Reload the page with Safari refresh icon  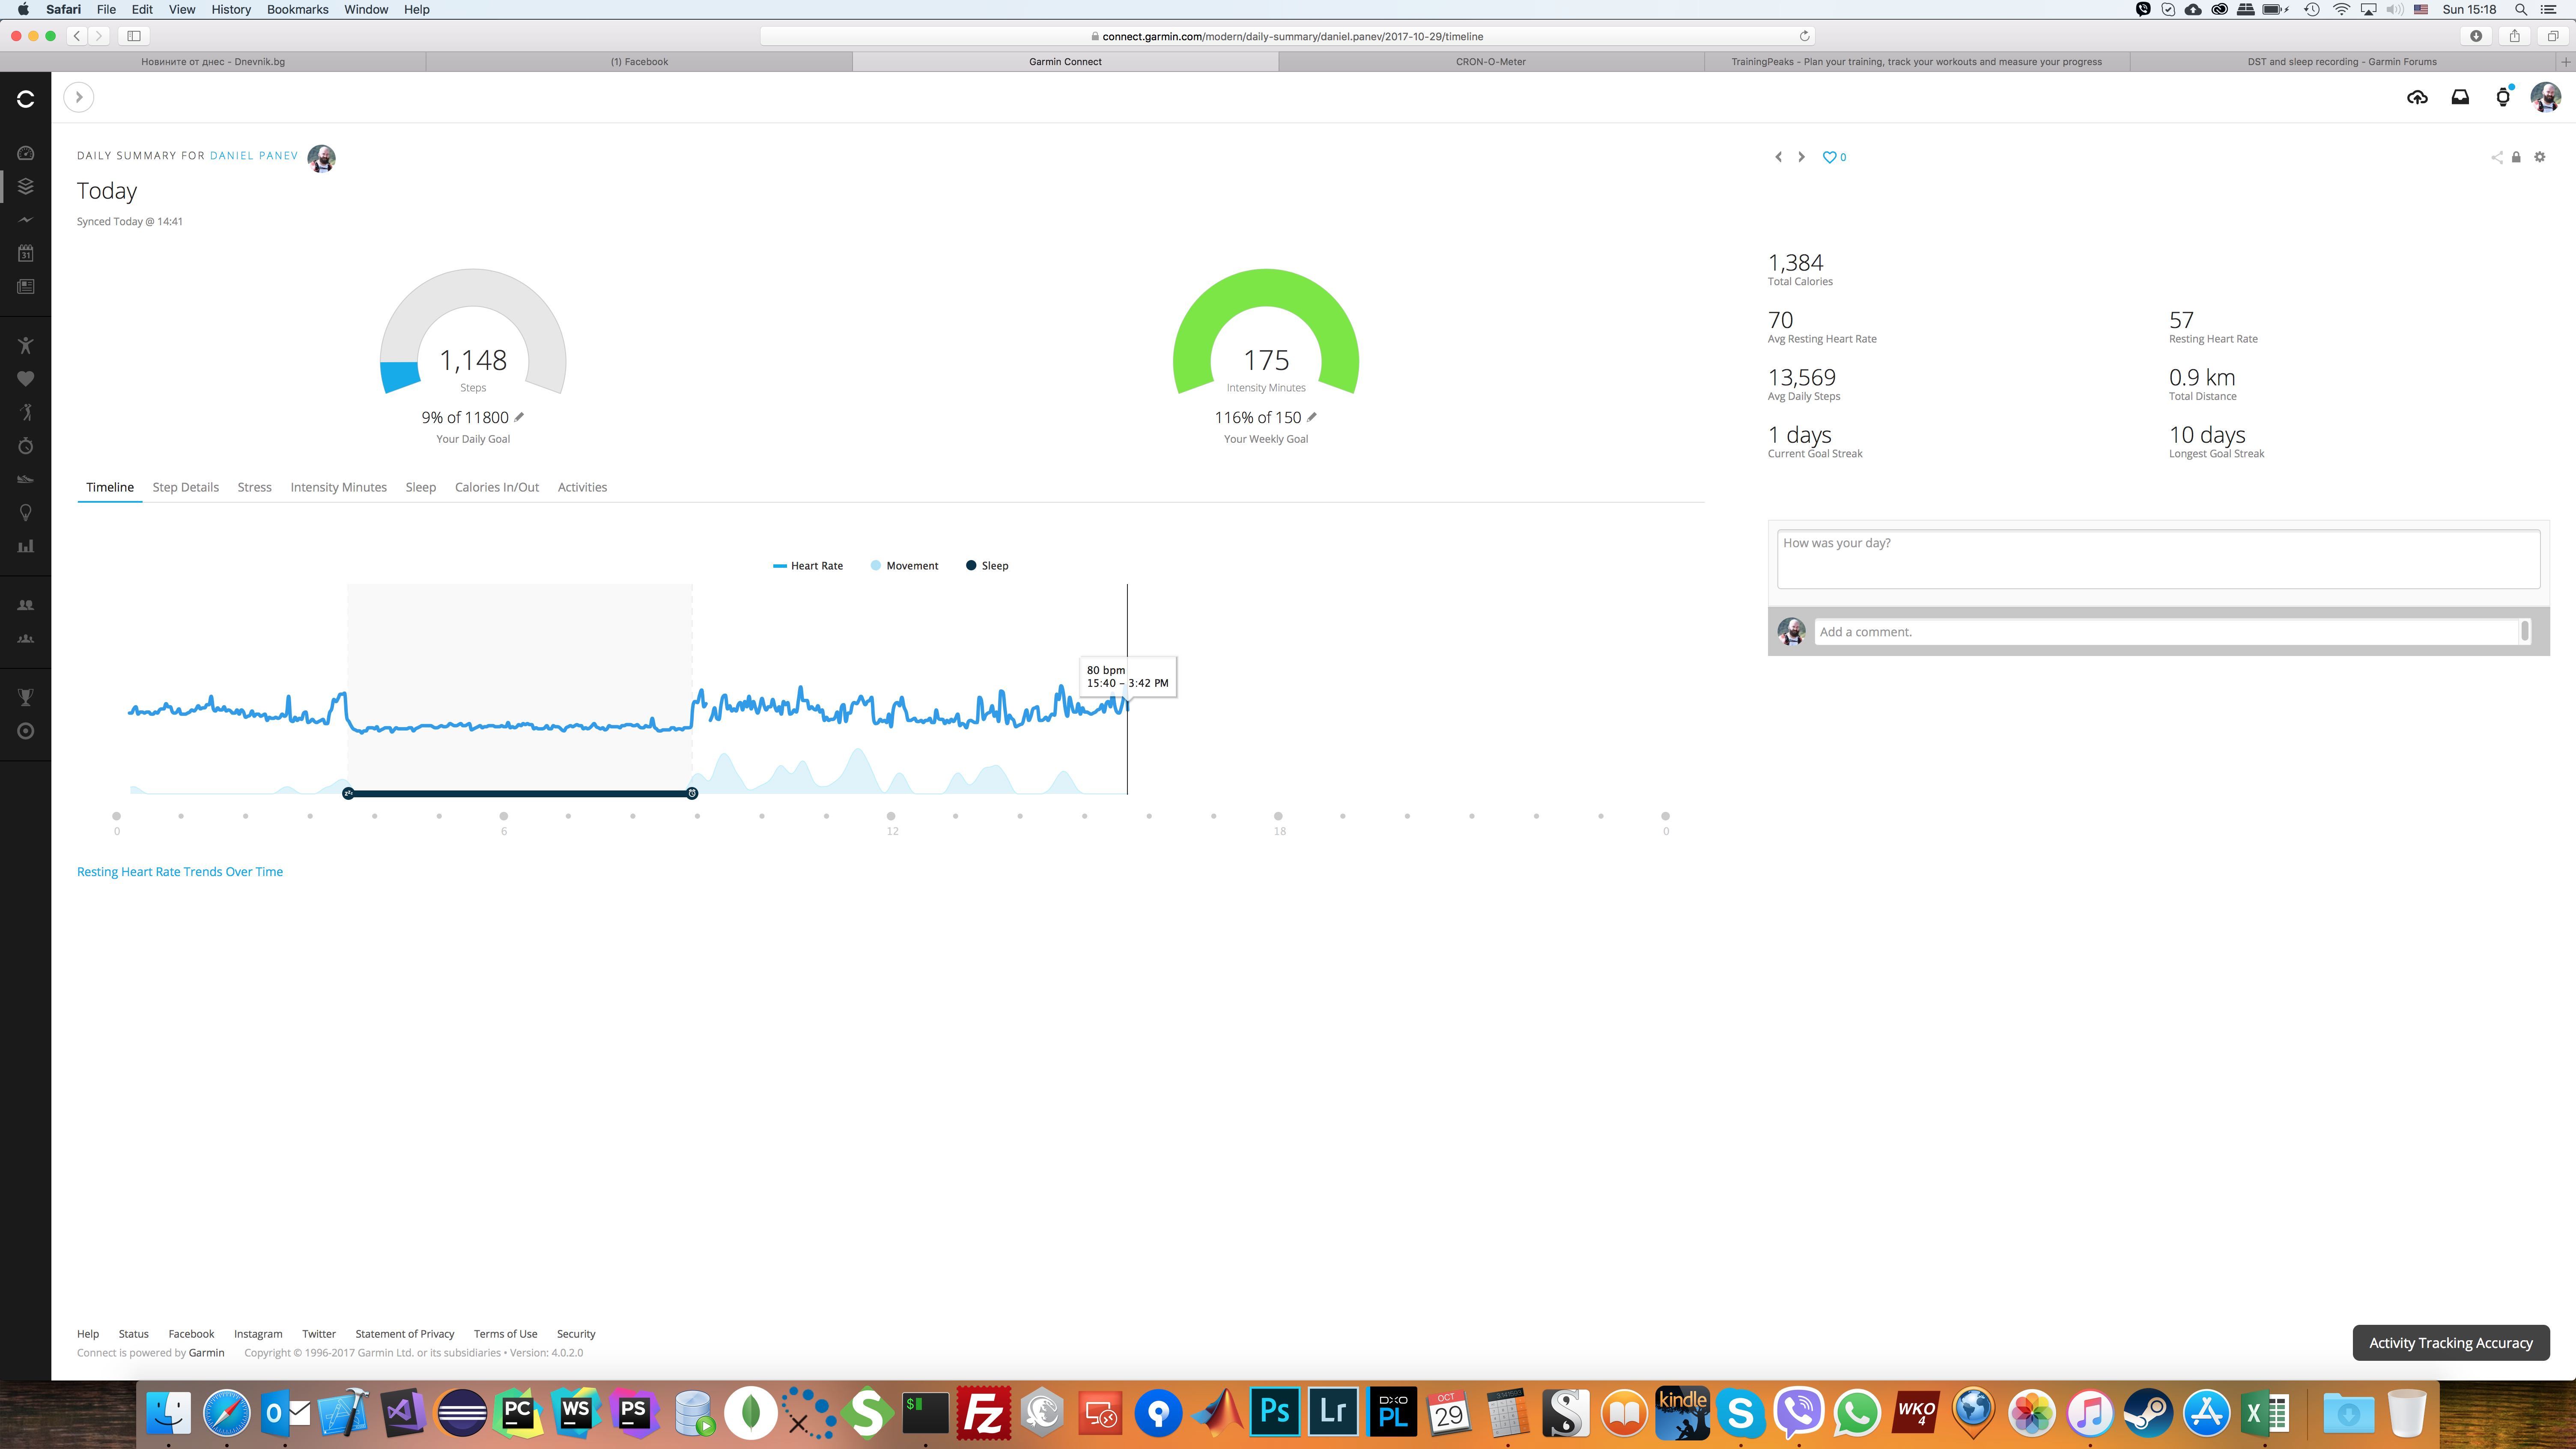pos(1805,36)
